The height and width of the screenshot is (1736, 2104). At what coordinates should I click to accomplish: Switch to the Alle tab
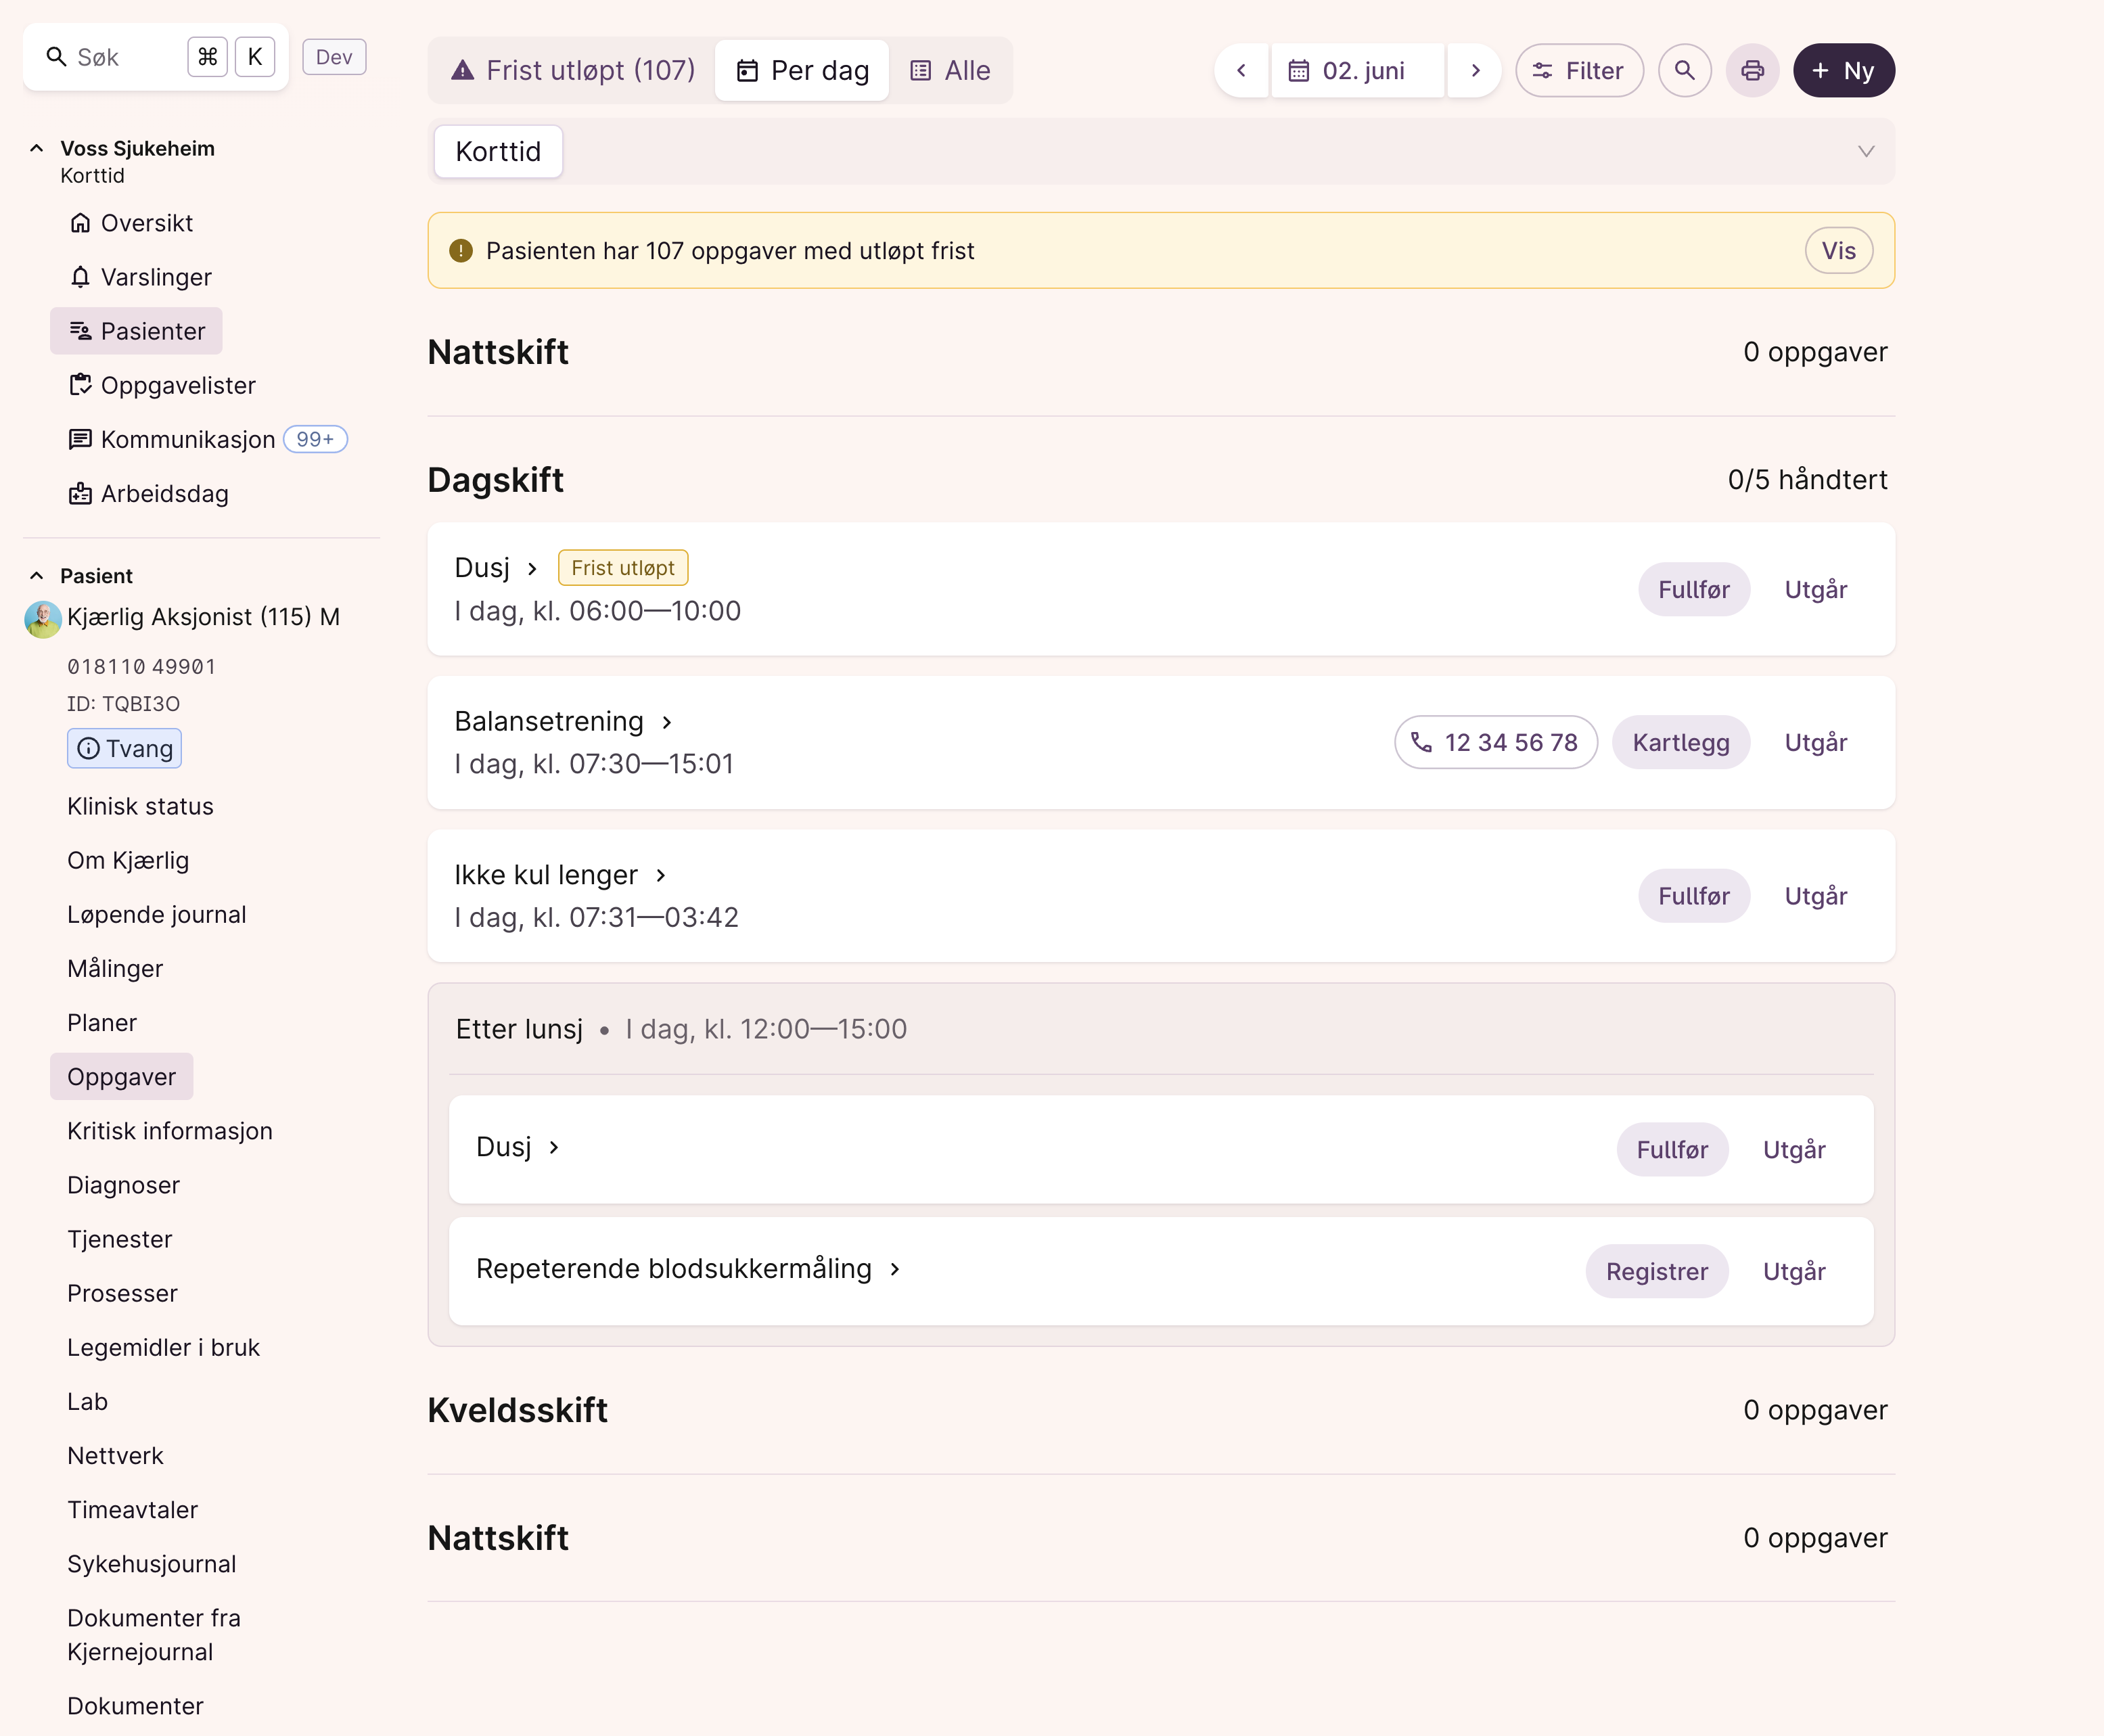950,70
